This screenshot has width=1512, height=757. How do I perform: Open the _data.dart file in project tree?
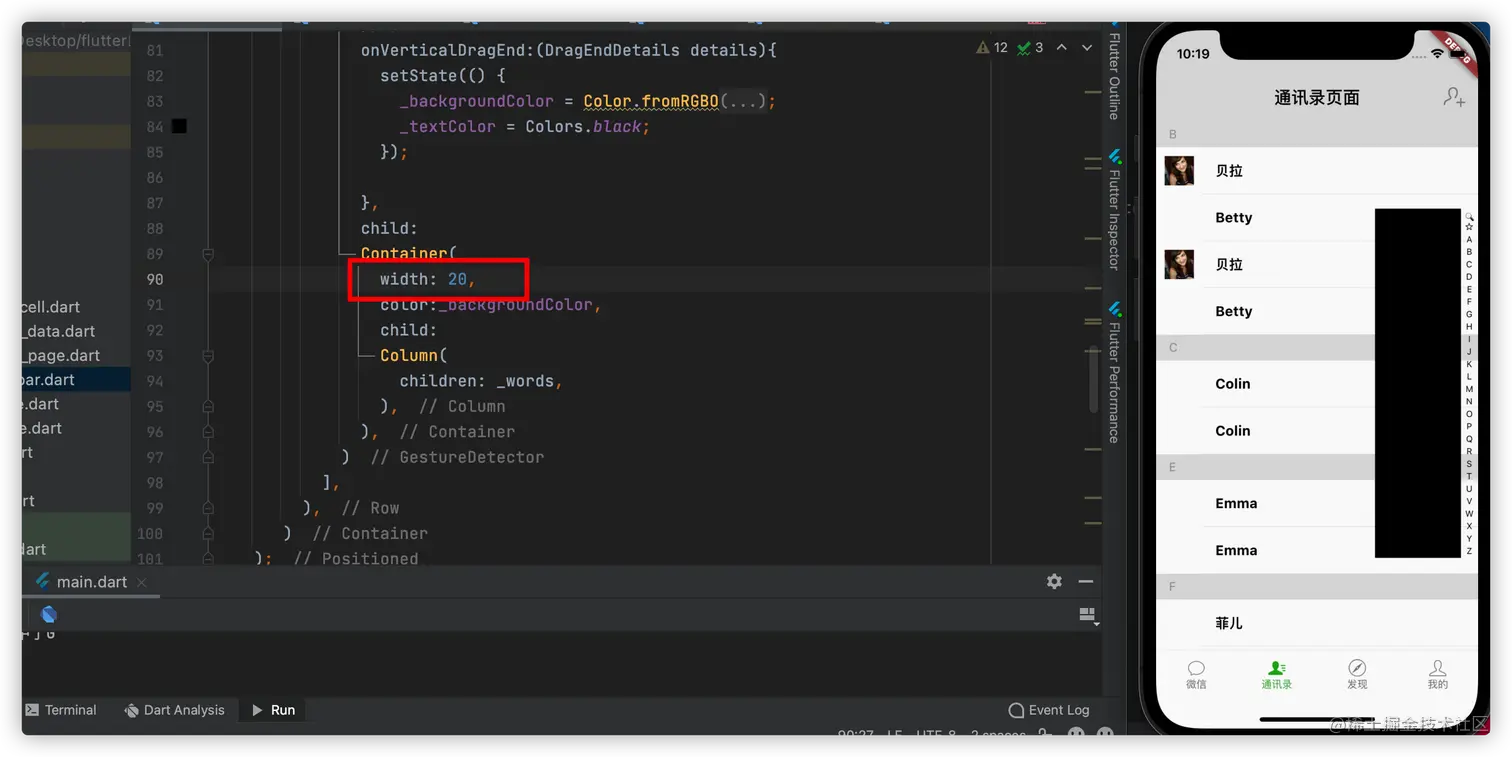[x=59, y=331]
